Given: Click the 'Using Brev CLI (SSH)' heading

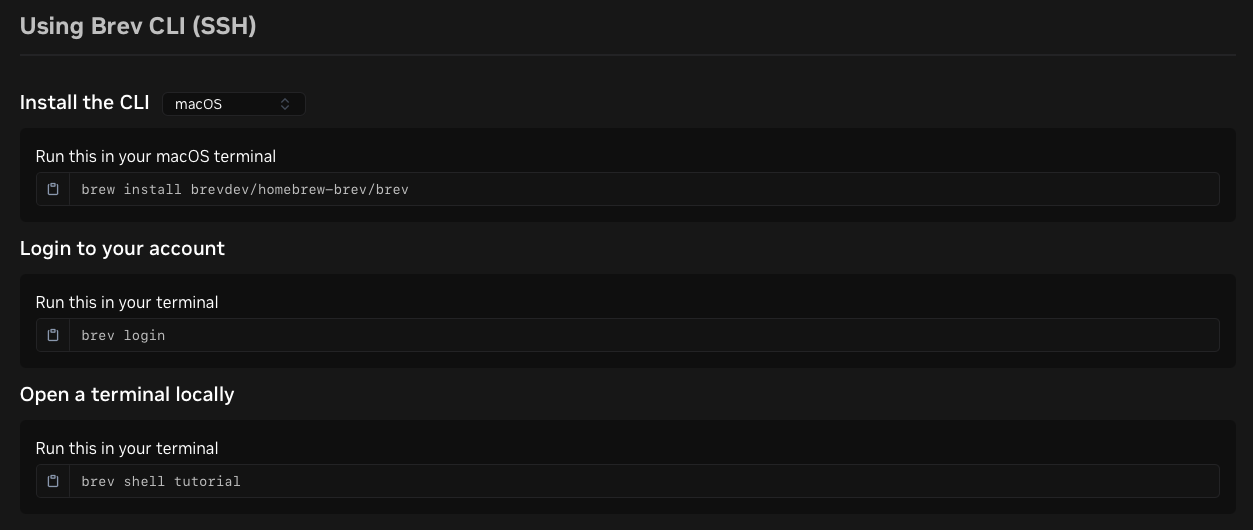Looking at the screenshot, I should point(138,26).
